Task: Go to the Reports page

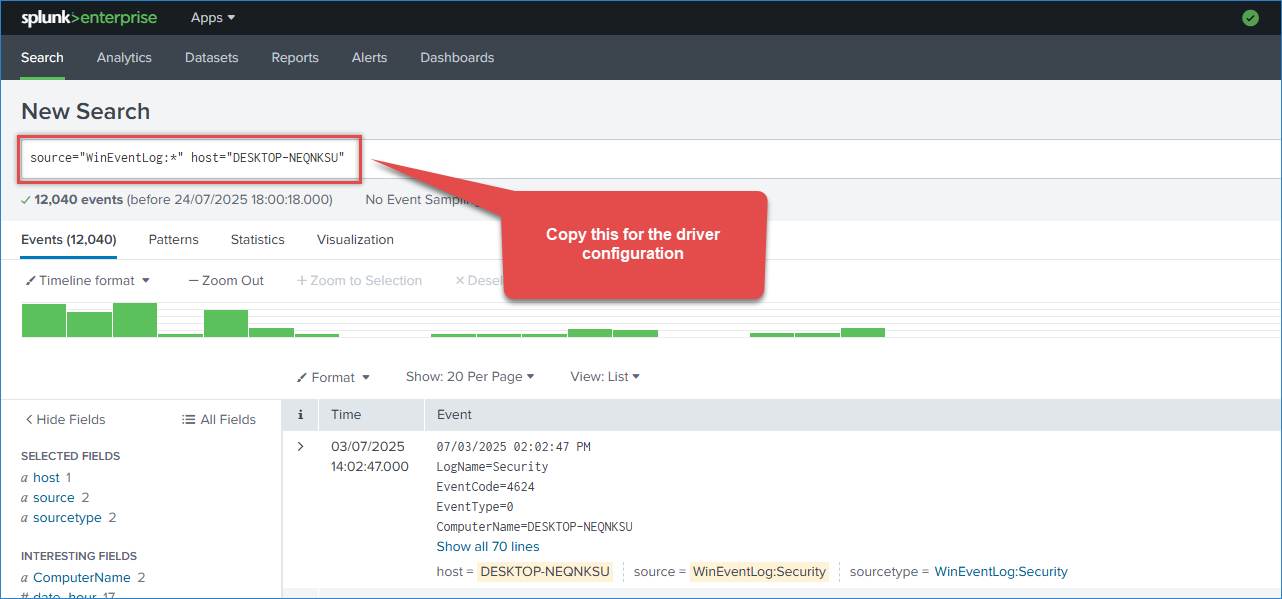Action: [x=295, y=58]
